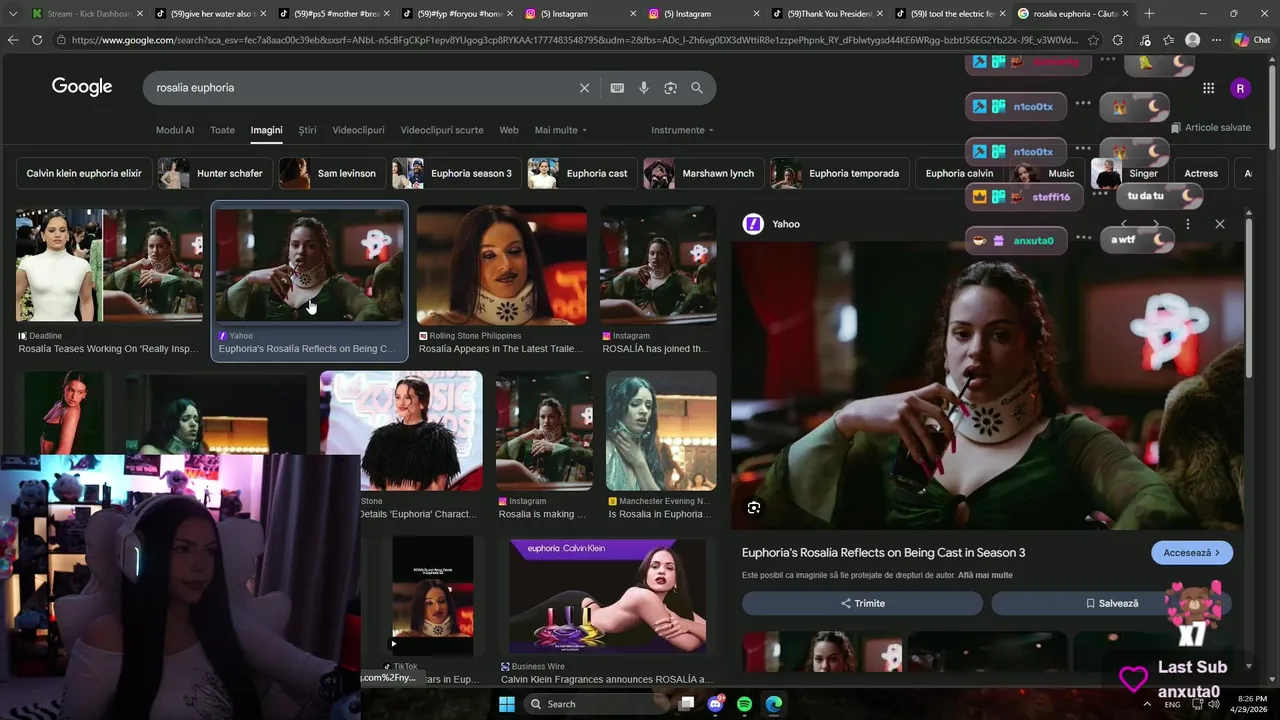Close the 'Stream - Kick Dashboard' tab
The height and width of the screenshot is (720, 1280).
tap(139, 14)
